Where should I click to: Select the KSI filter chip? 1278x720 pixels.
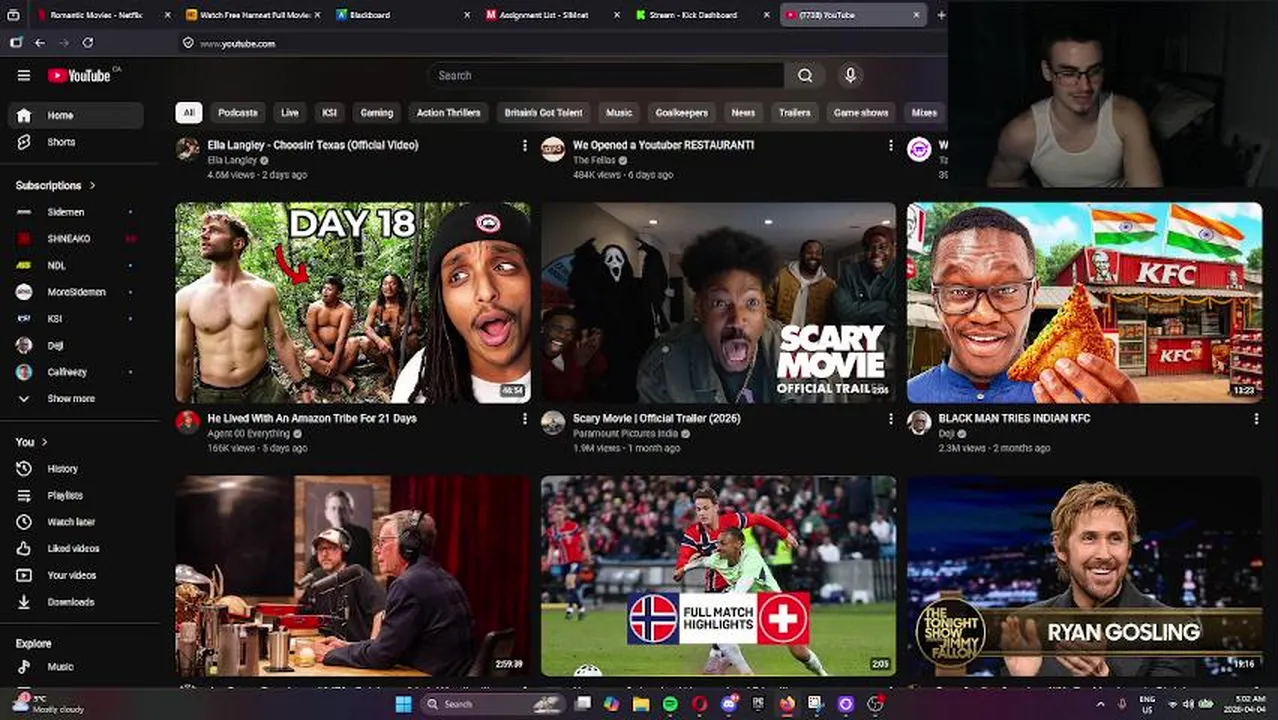[x=329, y=113]
